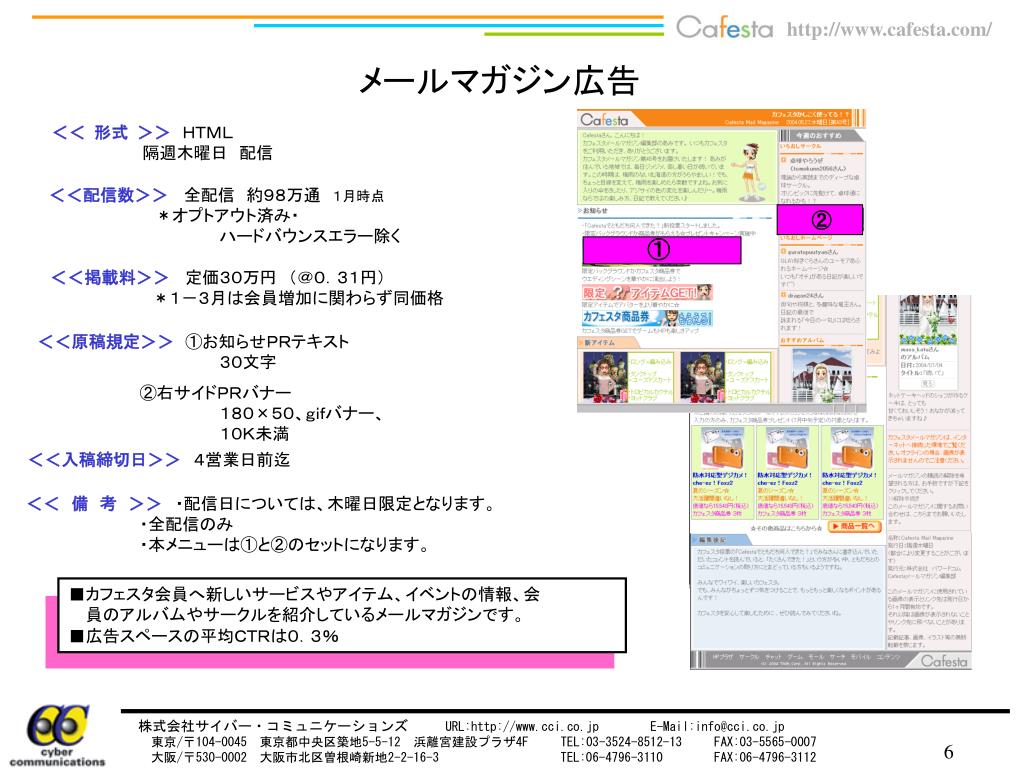This screenshot has width=1024, height=768.
Task: Click the '<<原稿規定>>' heading
Action: [105, 342]
